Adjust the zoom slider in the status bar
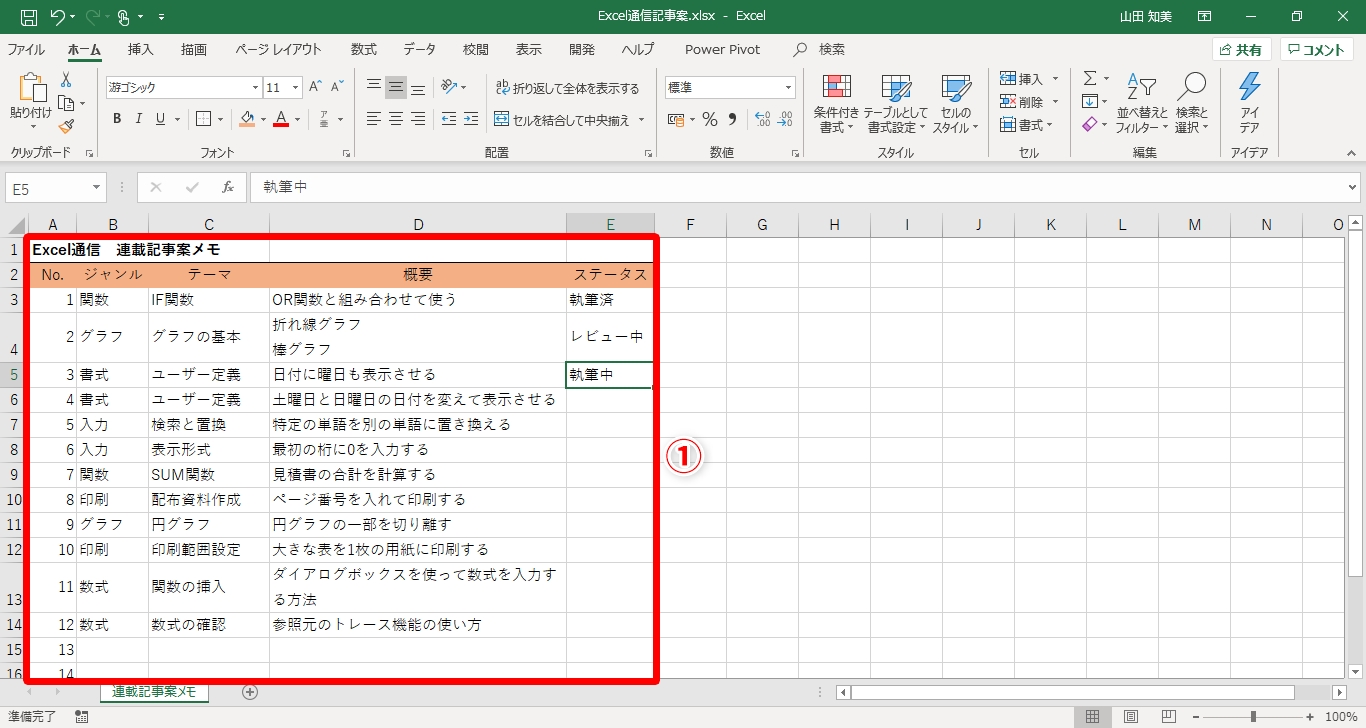The image size is (1366, 728). click(1253, 716)
